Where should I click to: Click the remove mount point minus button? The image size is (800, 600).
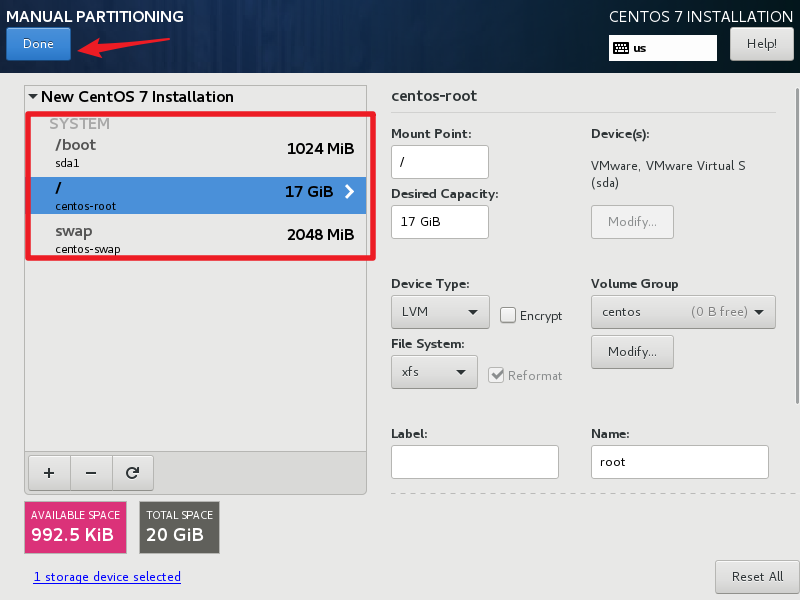click(x=91, y=473)
